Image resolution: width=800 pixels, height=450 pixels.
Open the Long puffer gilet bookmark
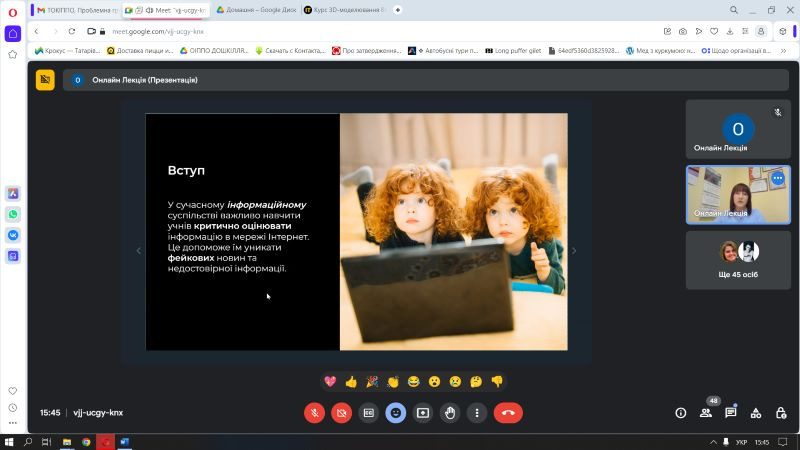click(513, 51)
